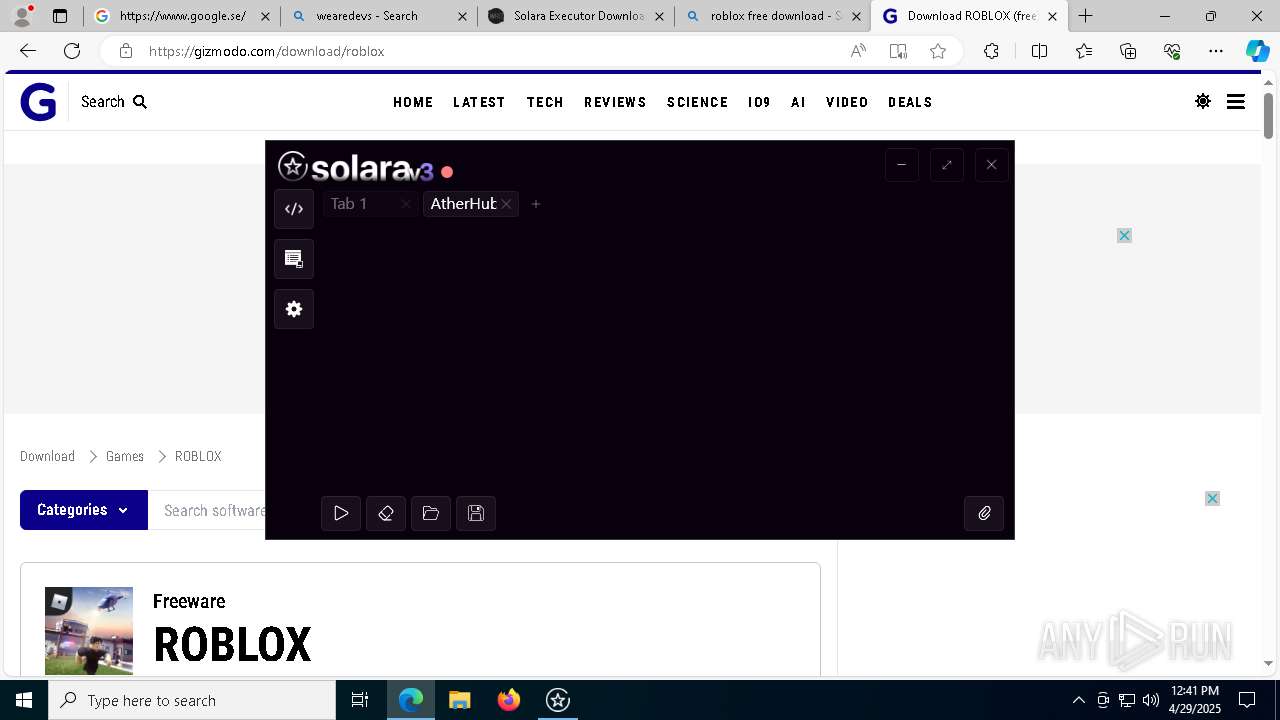
Task: Expand the Categories dropdown
Action: coord(84,510)
